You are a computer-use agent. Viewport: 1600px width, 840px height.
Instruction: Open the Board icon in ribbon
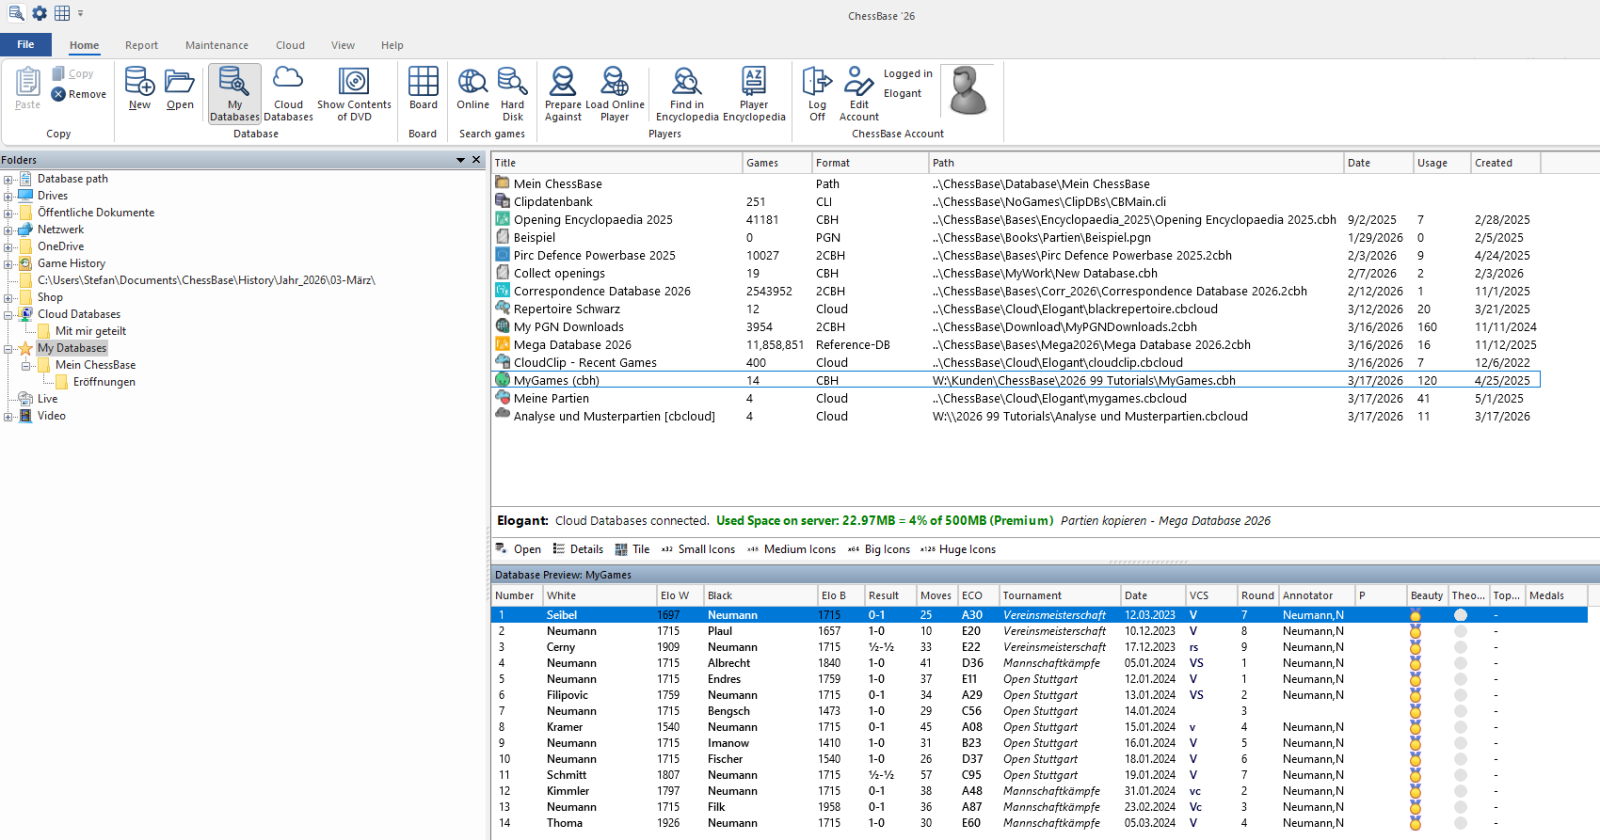[x=423, y=88]
